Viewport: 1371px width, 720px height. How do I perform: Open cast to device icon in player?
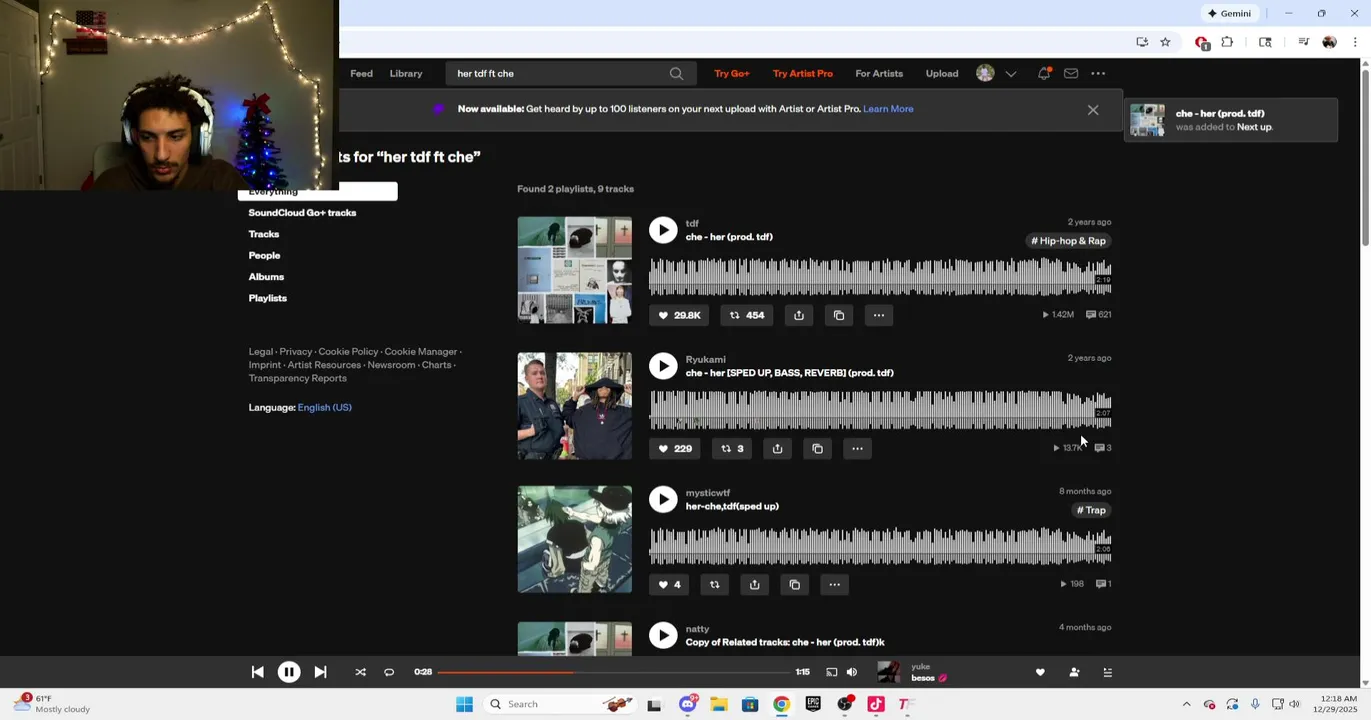pyautogui.click(x=831, y=672)
